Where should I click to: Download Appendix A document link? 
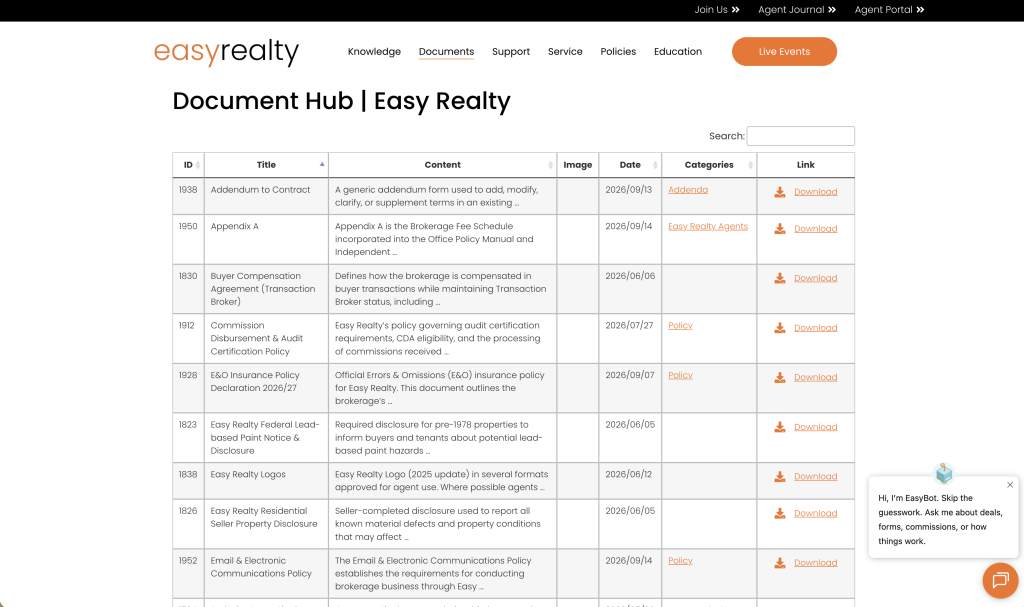click(816, 229)
